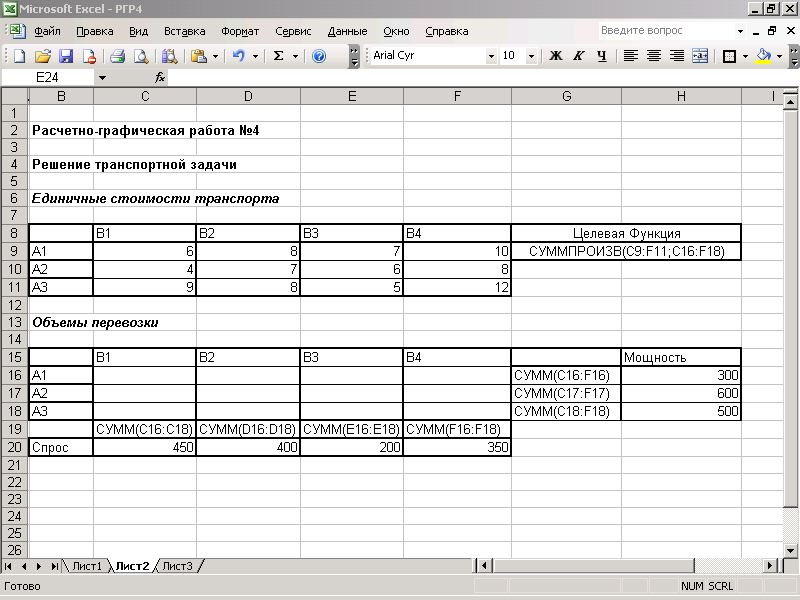The image size is (800, 600).
Task: Open the Arial Cyr font name dropdown
Action: 491,56
